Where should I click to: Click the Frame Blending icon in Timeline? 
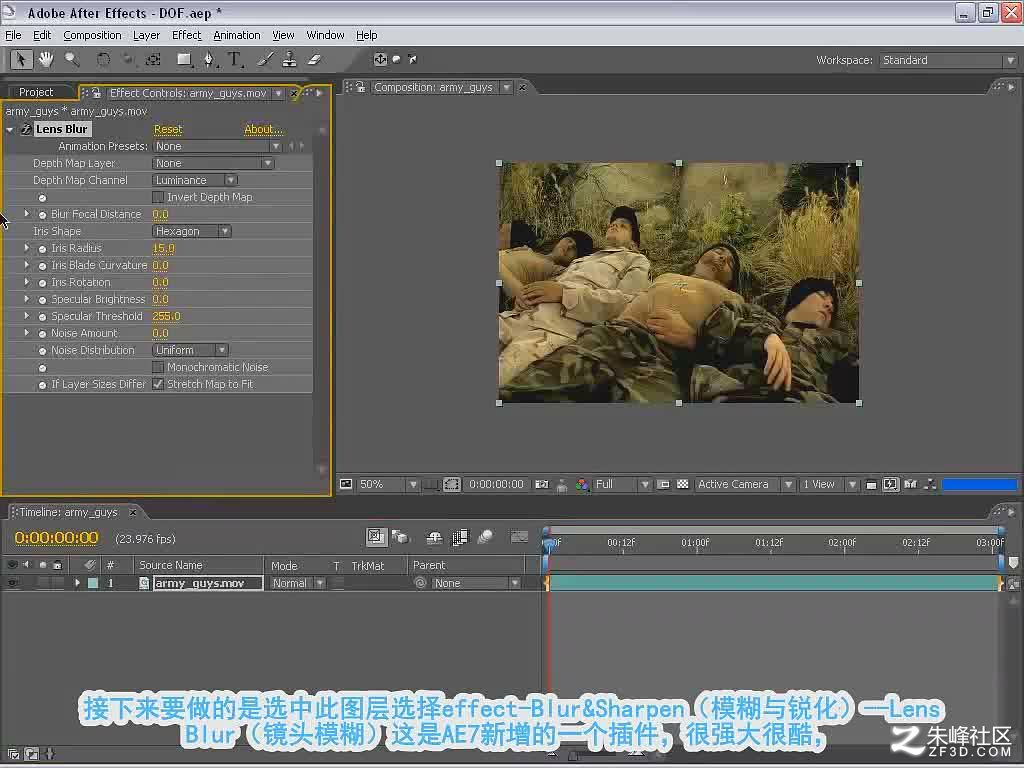[460, 537]
